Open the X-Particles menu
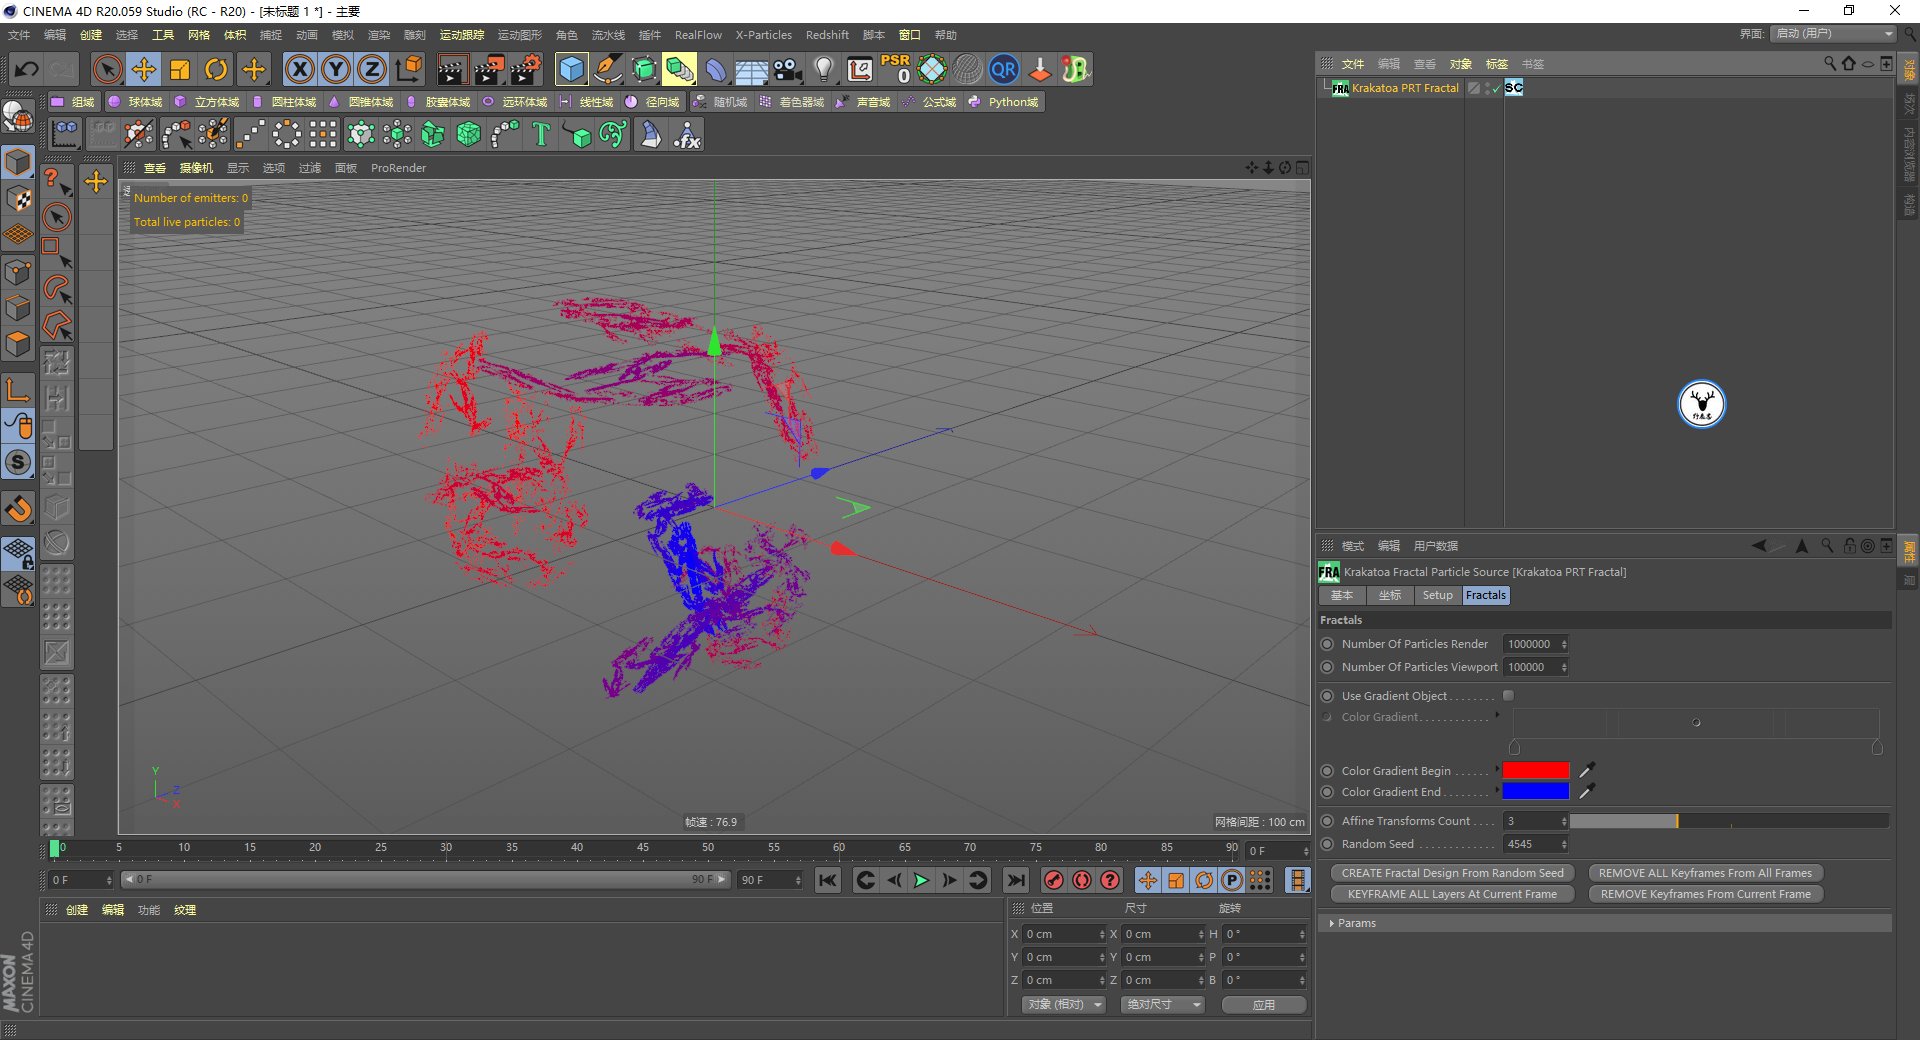Screen dimensions: 1920x1040 pos(764,35)
